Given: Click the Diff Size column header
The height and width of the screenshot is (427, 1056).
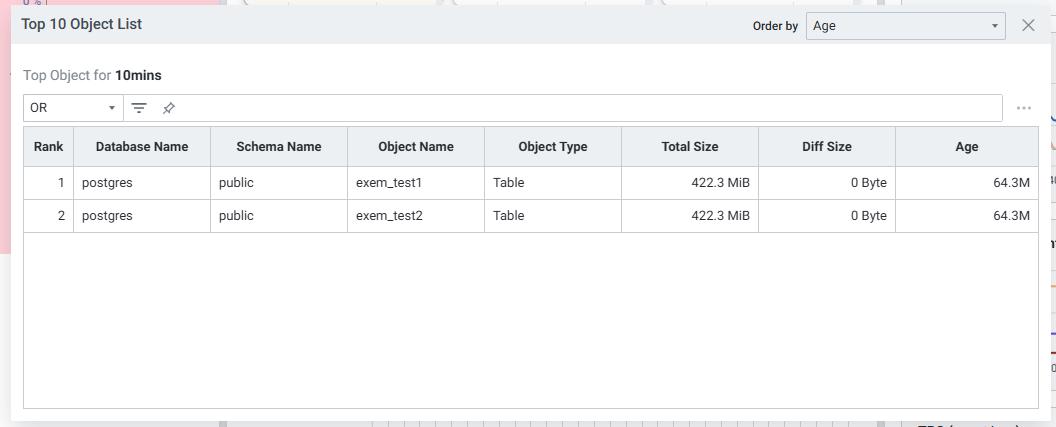Looking at the screenshot, I should click(x=827, y=147).
